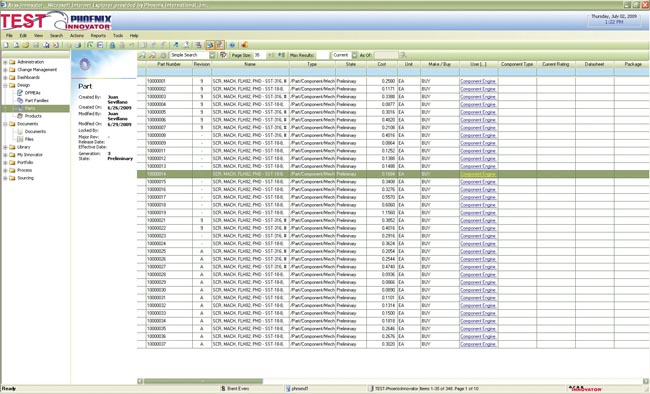
Task: Open Component Engine link for part 10000005
Action: tap(478, 112)
